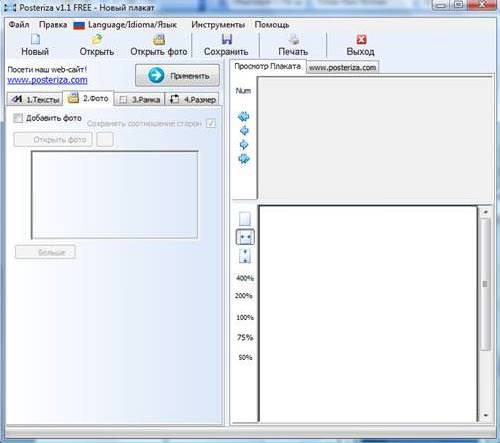Go to first page with top blue arrow

pyautogui.click(x=244, y=116)
